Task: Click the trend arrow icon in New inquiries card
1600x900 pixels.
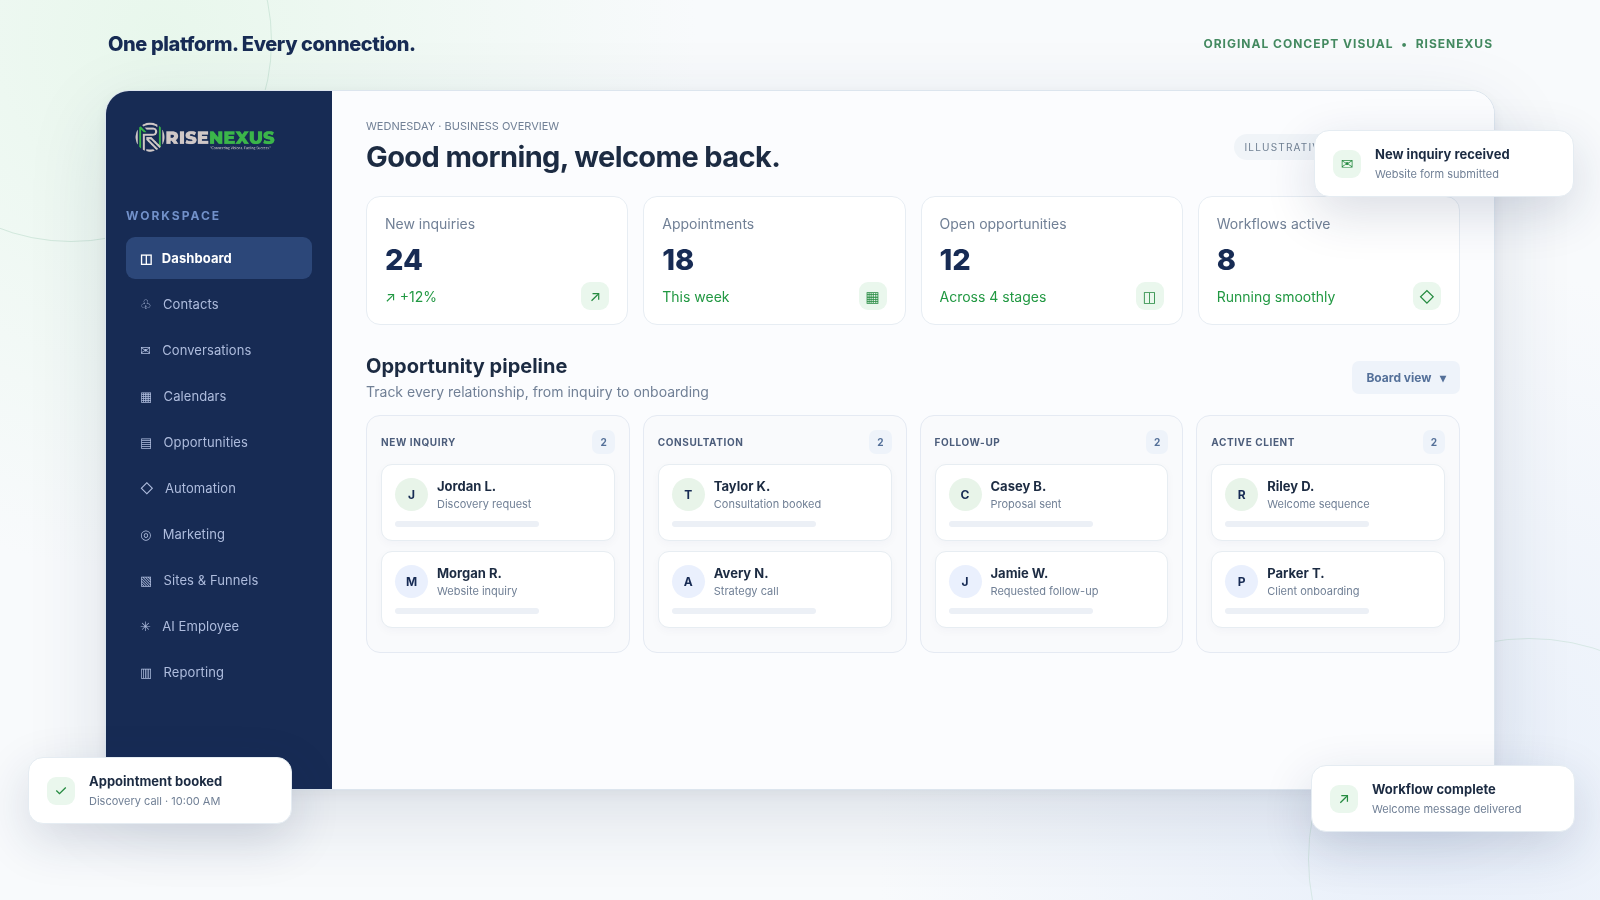Action: pyautogui.click(x=595, y=296)
